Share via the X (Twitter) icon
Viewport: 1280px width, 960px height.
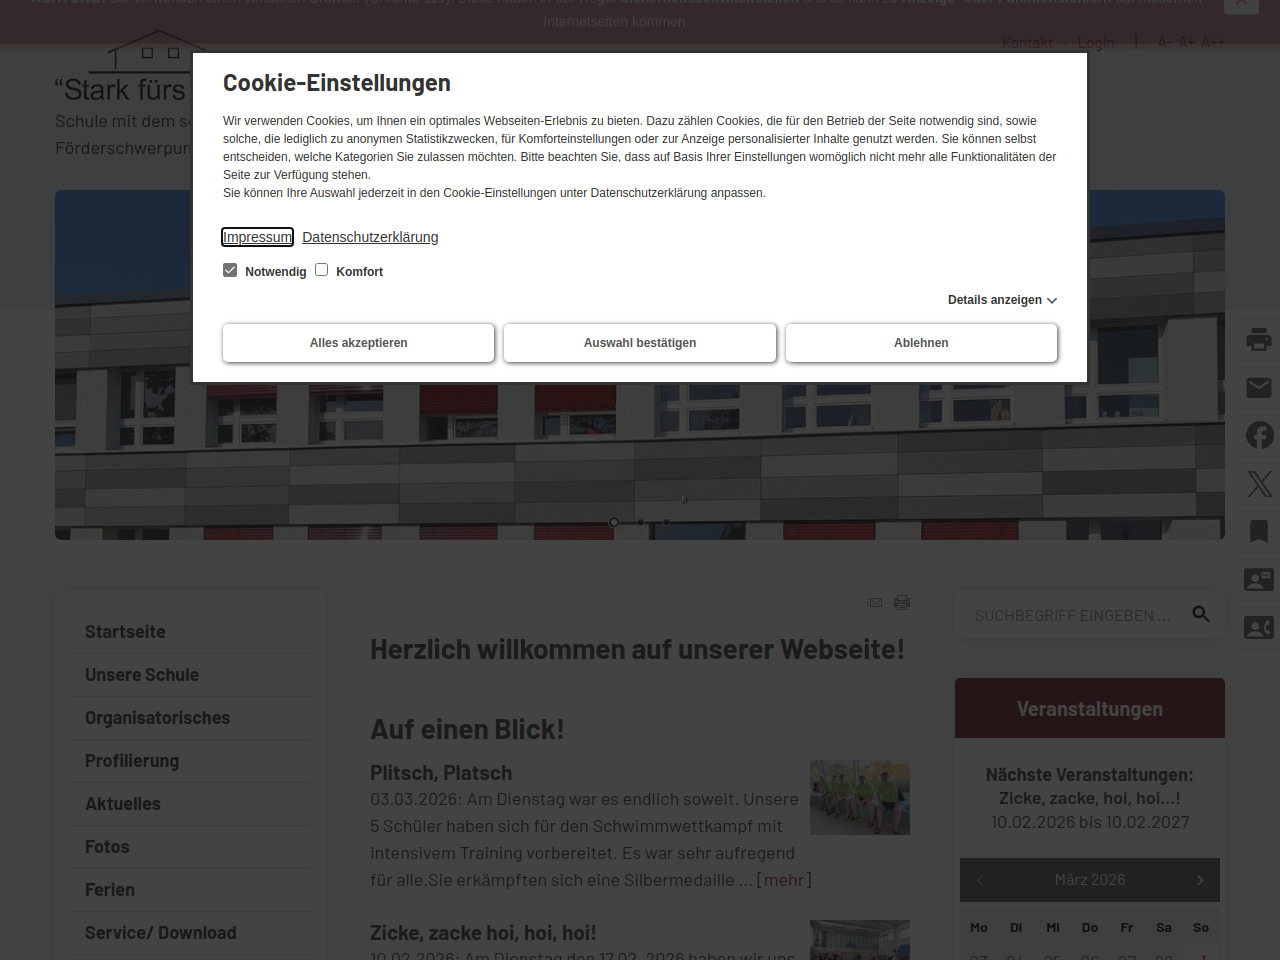coord(1259,484)
